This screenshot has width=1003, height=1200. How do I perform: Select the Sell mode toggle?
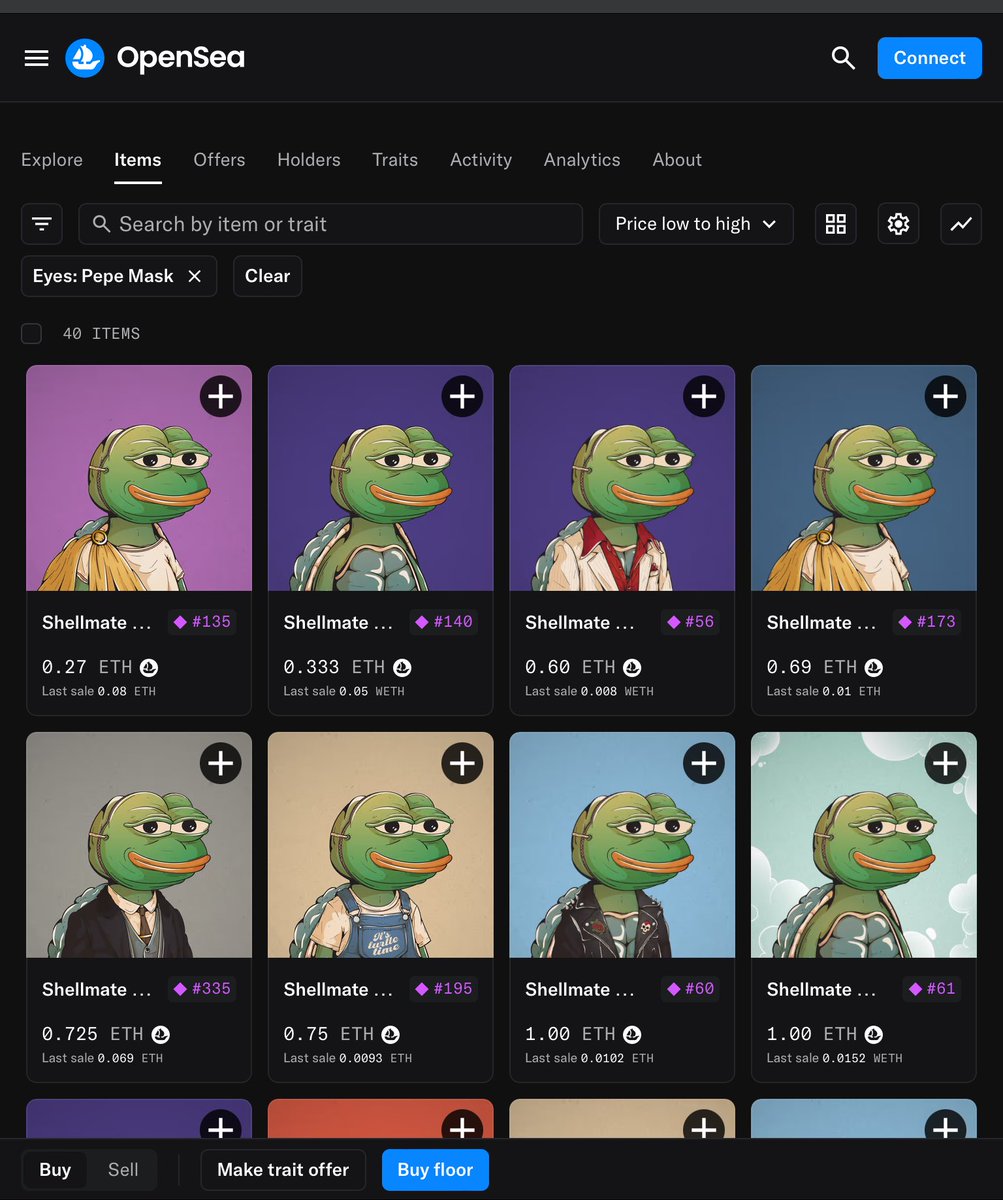tap(123, 1170)
